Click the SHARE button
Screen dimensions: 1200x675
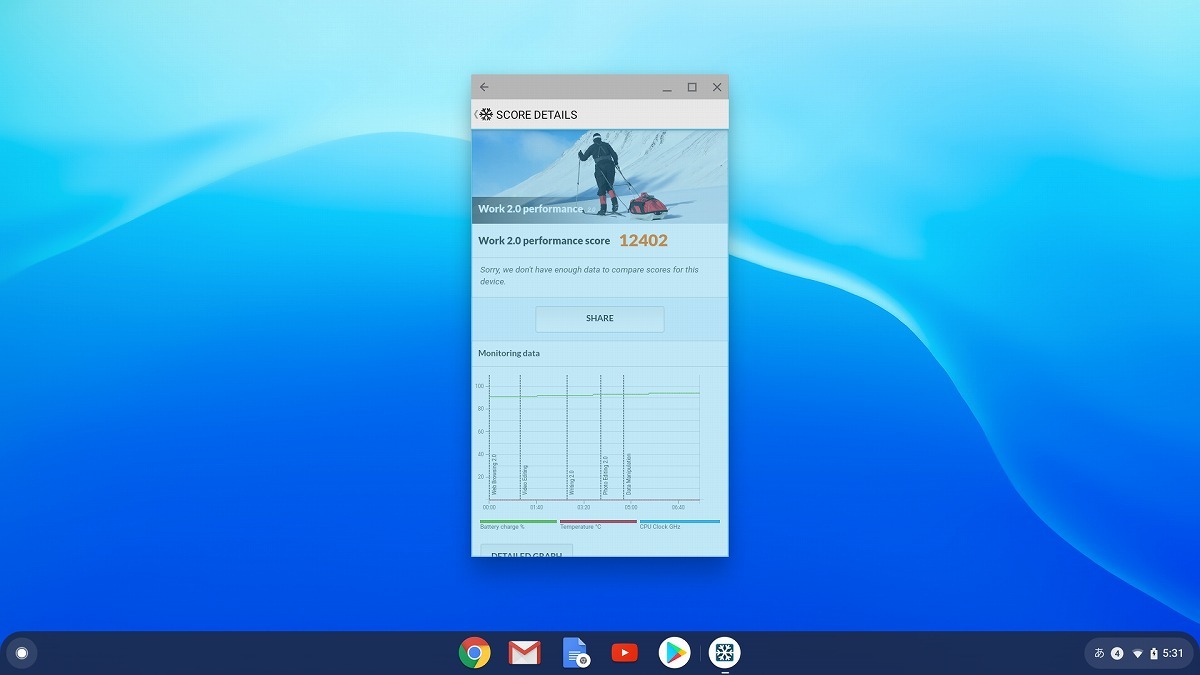600,318
